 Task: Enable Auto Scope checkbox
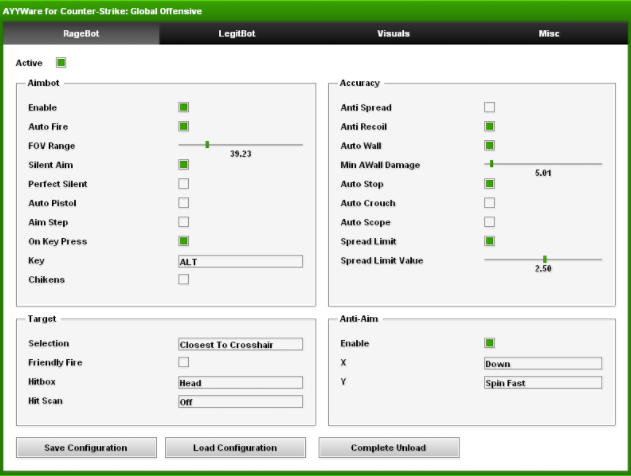(489, 222)
